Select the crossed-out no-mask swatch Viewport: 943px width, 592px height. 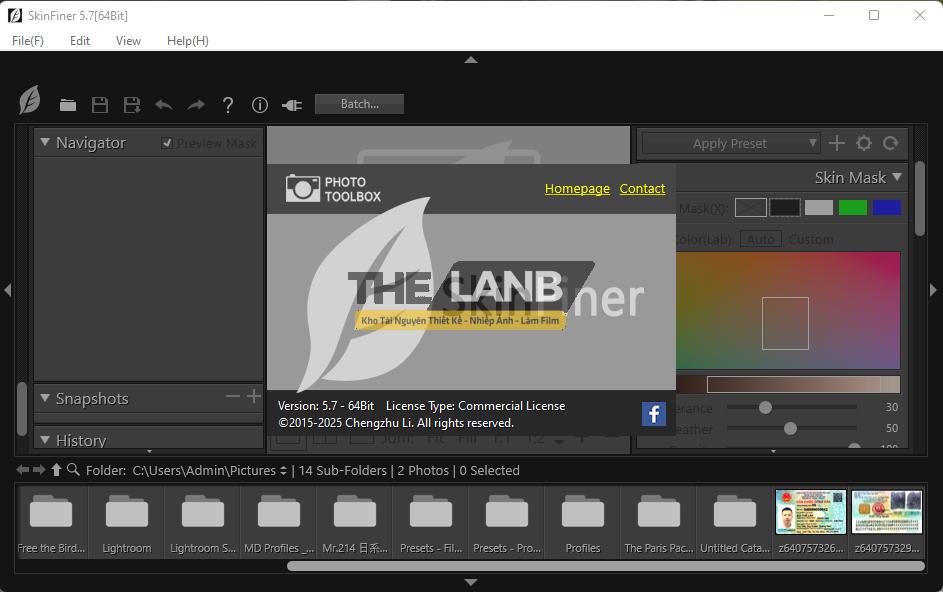click(x=751, y=208)
